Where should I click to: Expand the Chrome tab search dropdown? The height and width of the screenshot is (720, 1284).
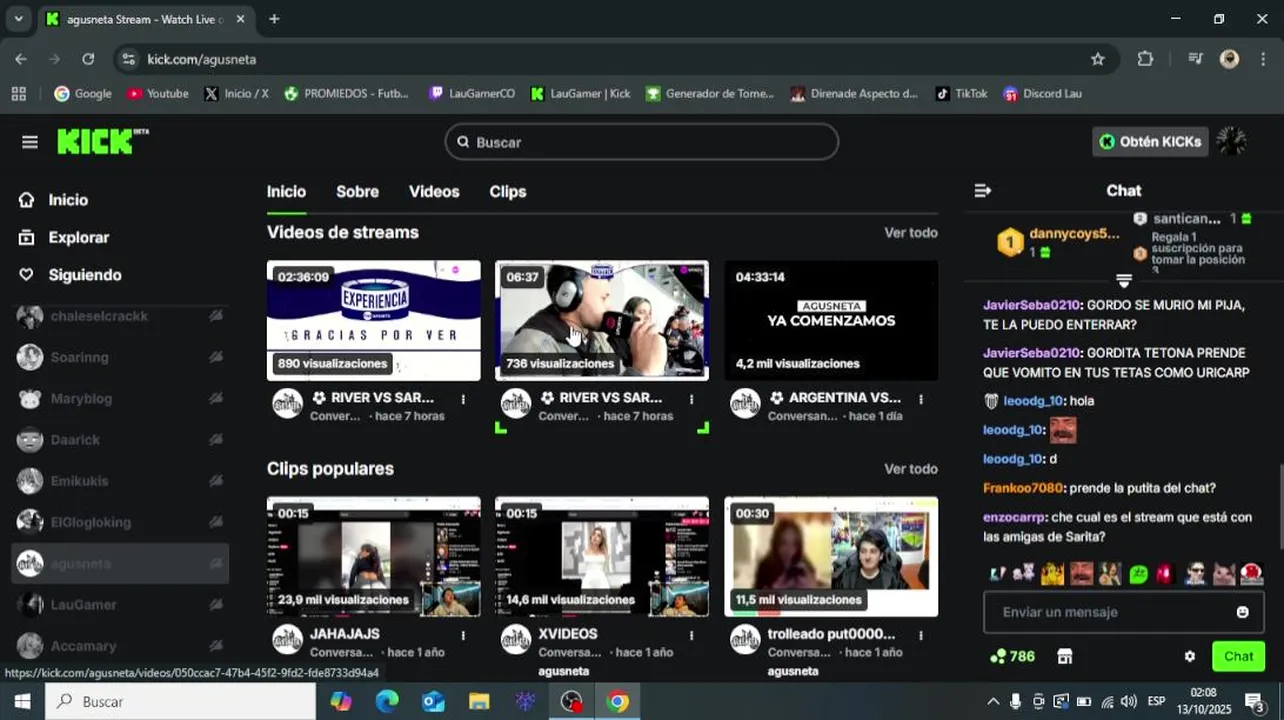(x=18, y=19)
